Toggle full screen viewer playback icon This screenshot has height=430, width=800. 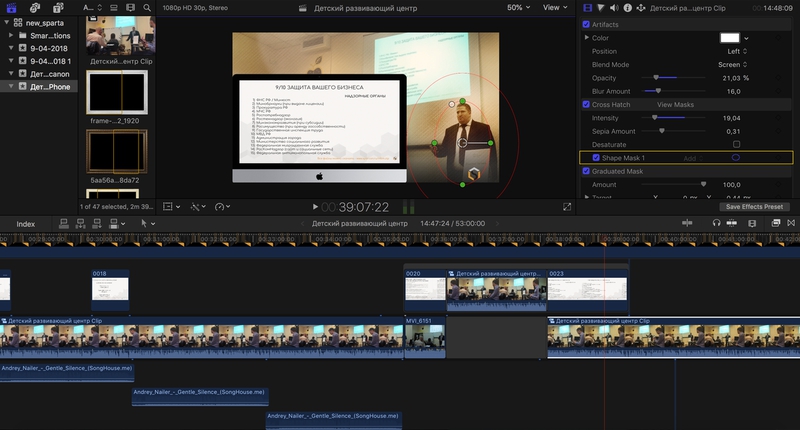567,207
